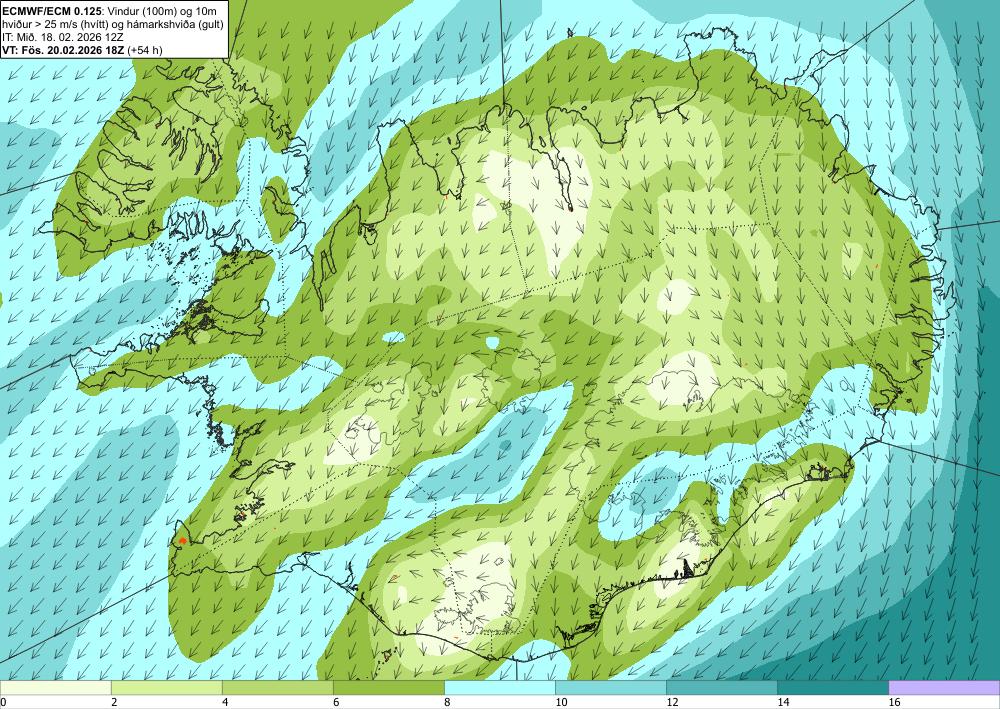
Task: Click the '10' legend scale label
Action: pyautogui.click(x=561, y=703)
